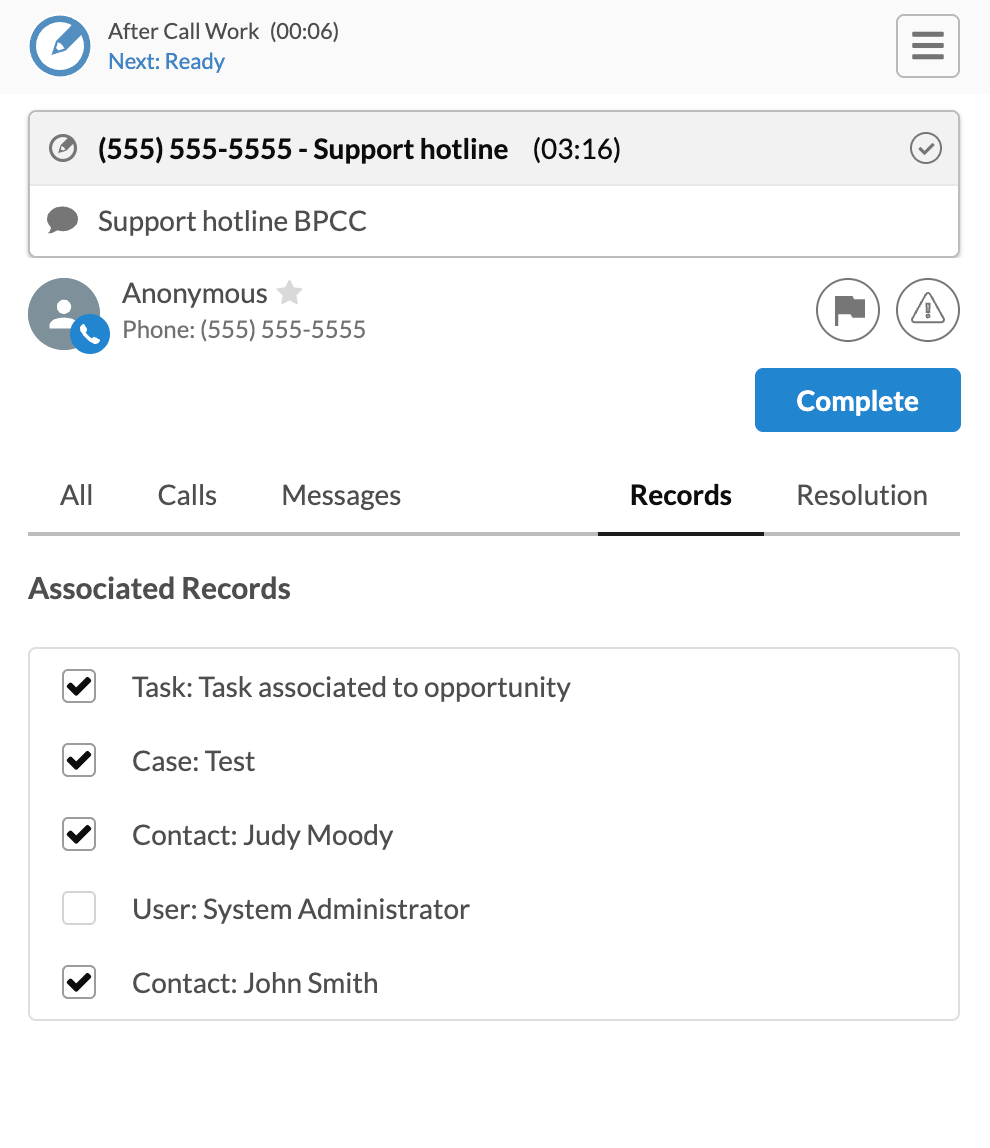The width and height of the screenshot is (990, 1148).
Task: Uncheck the Contact: Judy Moody record
Action: click(x=79, y=834)
